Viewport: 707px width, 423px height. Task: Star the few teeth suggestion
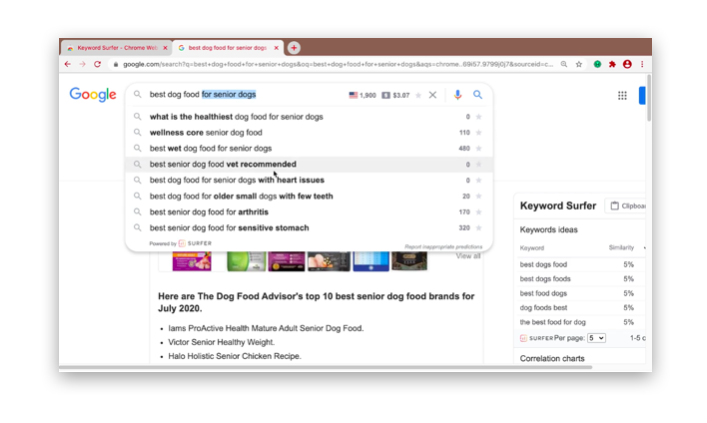point(479,196)
